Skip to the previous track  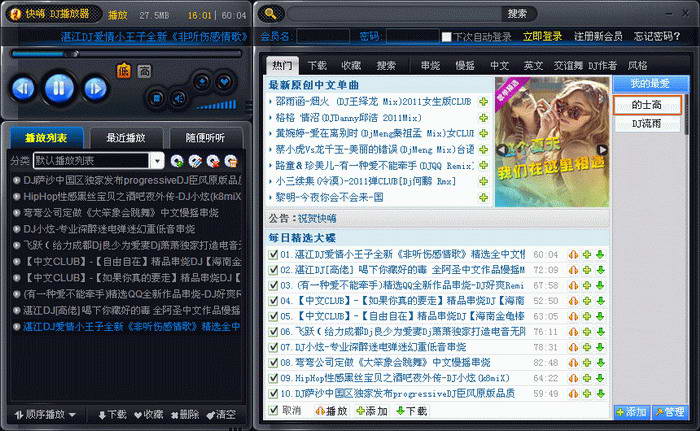pos(23,88)
